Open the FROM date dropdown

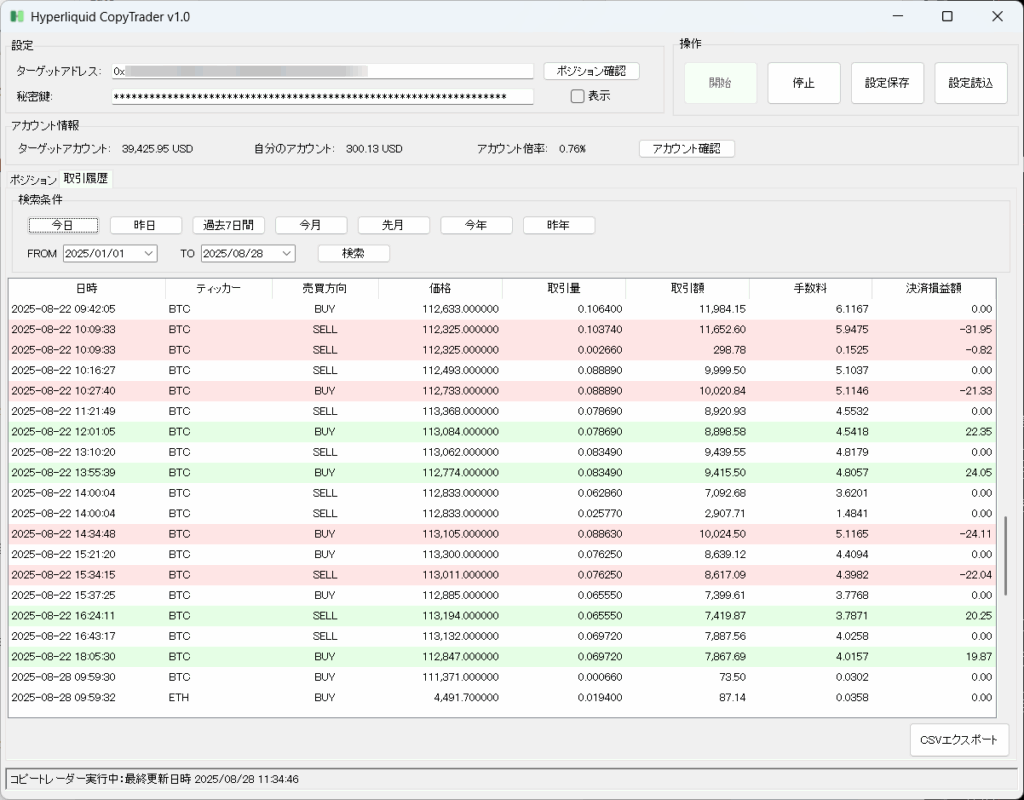(149, 253)
